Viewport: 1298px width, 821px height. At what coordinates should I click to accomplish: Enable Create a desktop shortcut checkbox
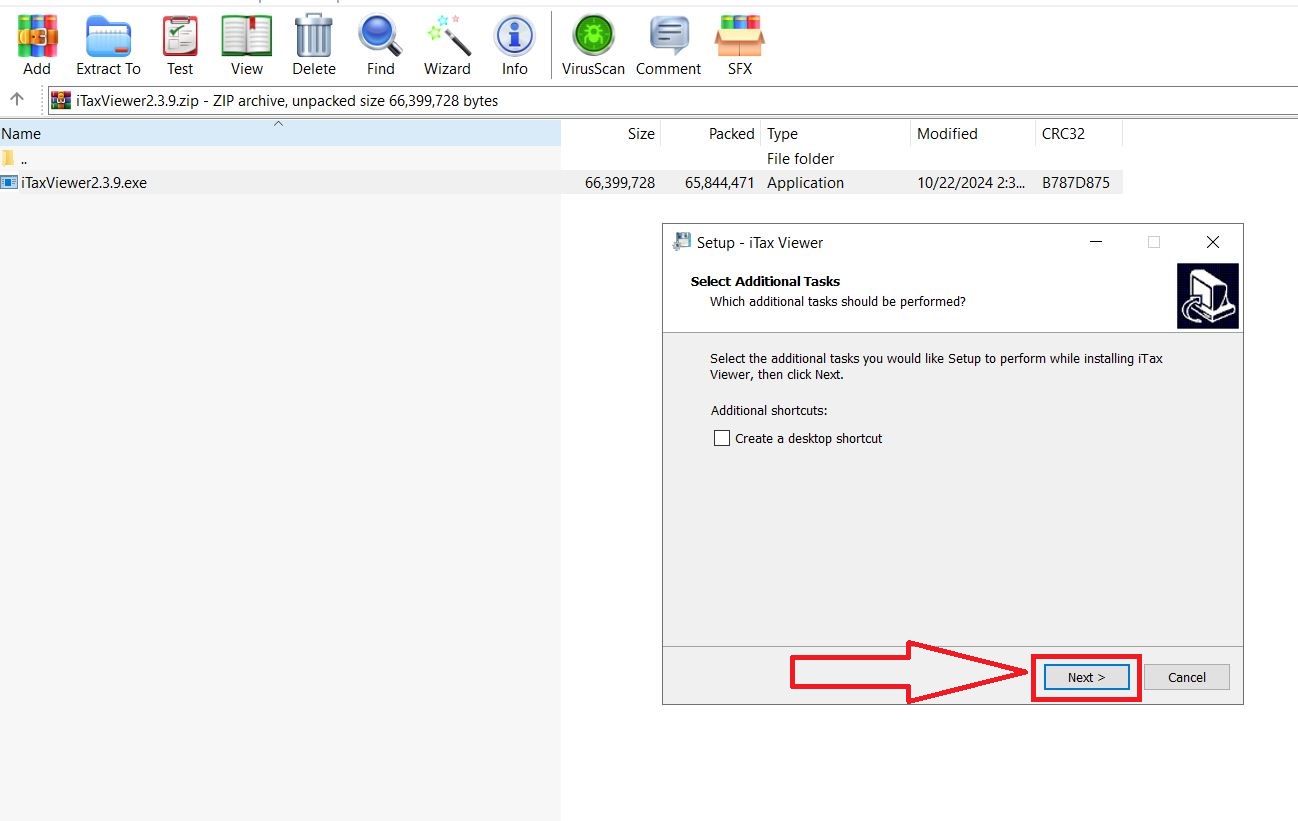[722, 438]
